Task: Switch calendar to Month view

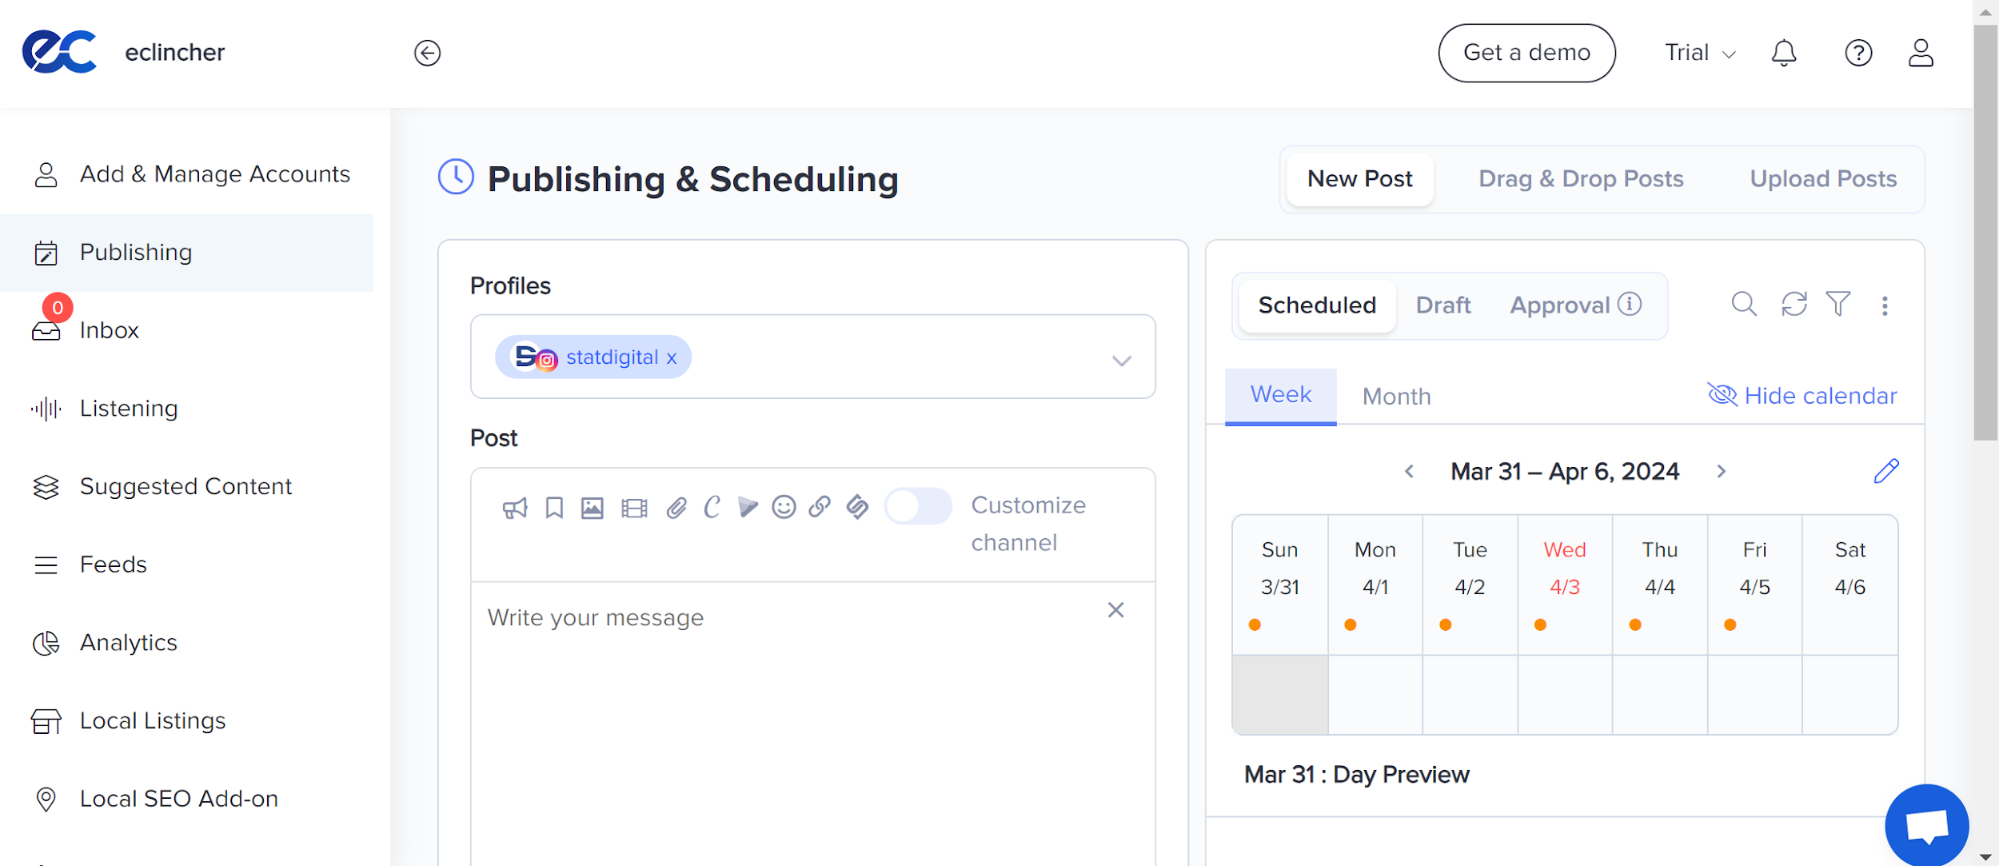Action: coord(1396,397)
